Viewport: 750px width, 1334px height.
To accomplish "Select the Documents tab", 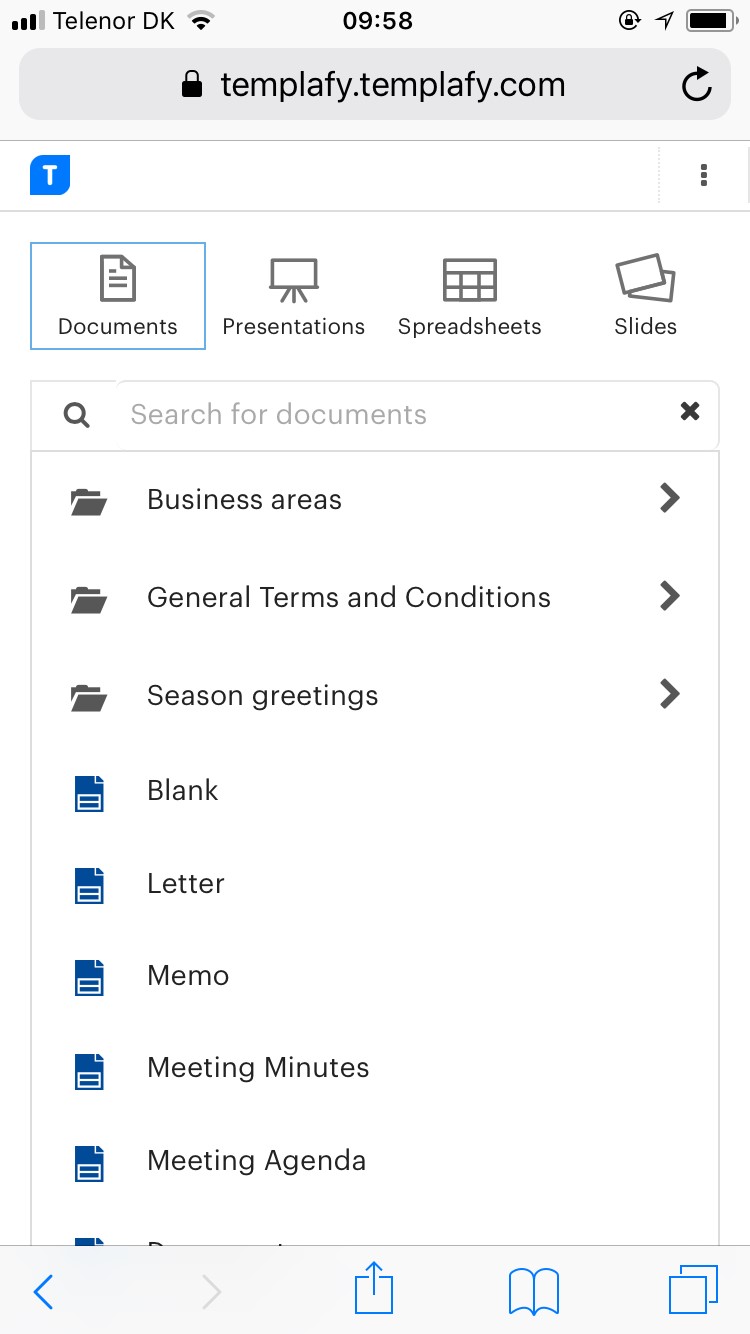I will [x=118, y=296].
